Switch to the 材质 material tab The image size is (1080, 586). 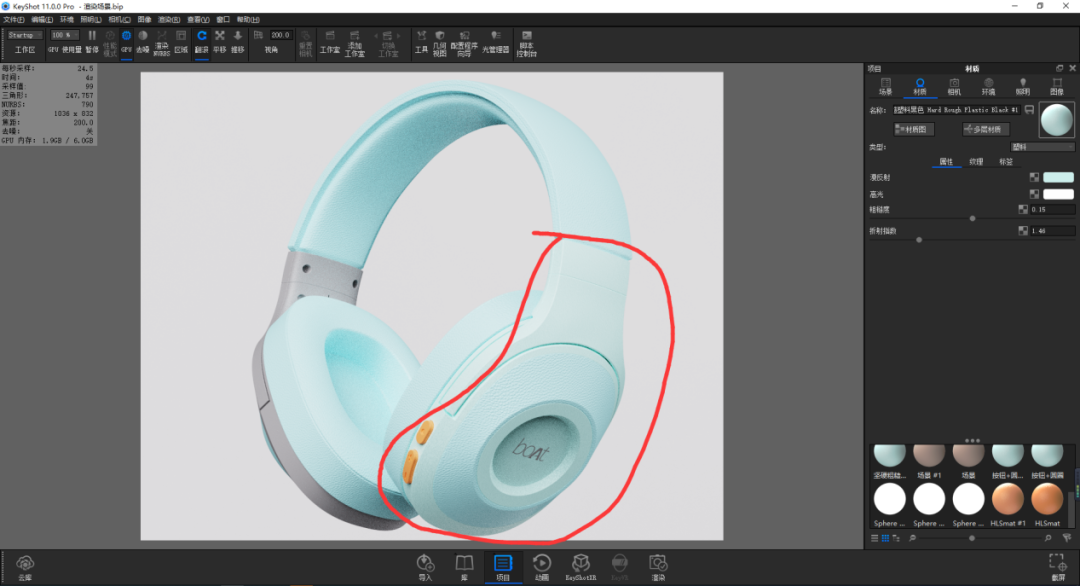tap(920, 87)
